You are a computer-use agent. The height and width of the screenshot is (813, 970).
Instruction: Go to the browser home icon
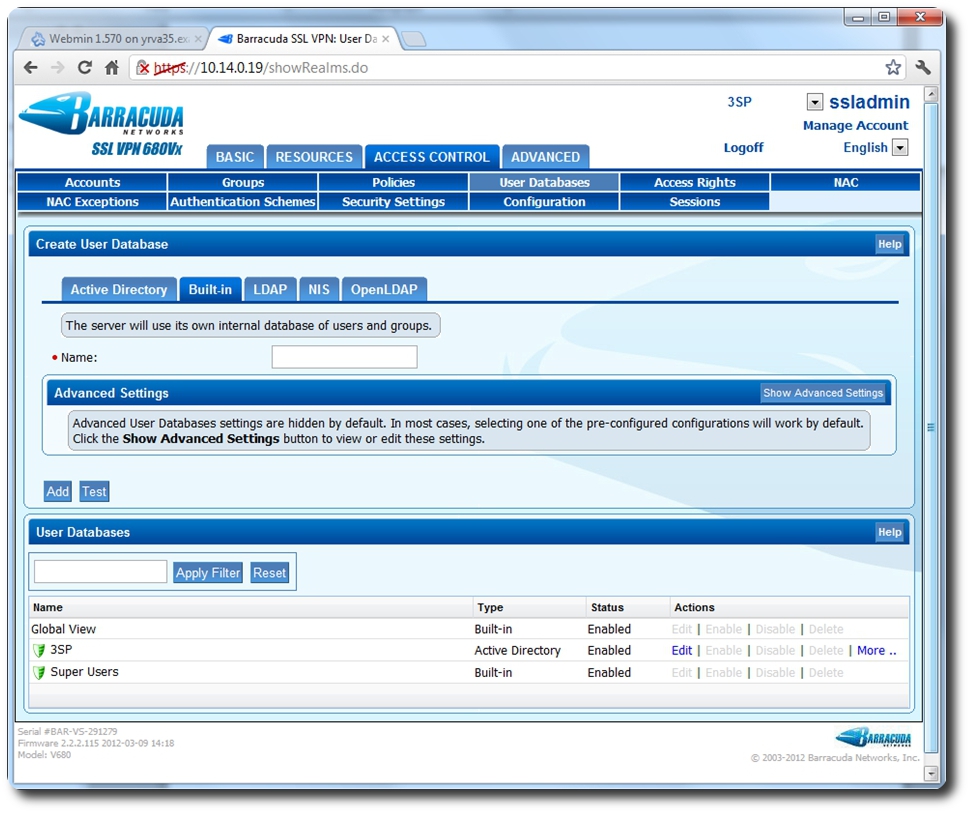click(112, 67)
